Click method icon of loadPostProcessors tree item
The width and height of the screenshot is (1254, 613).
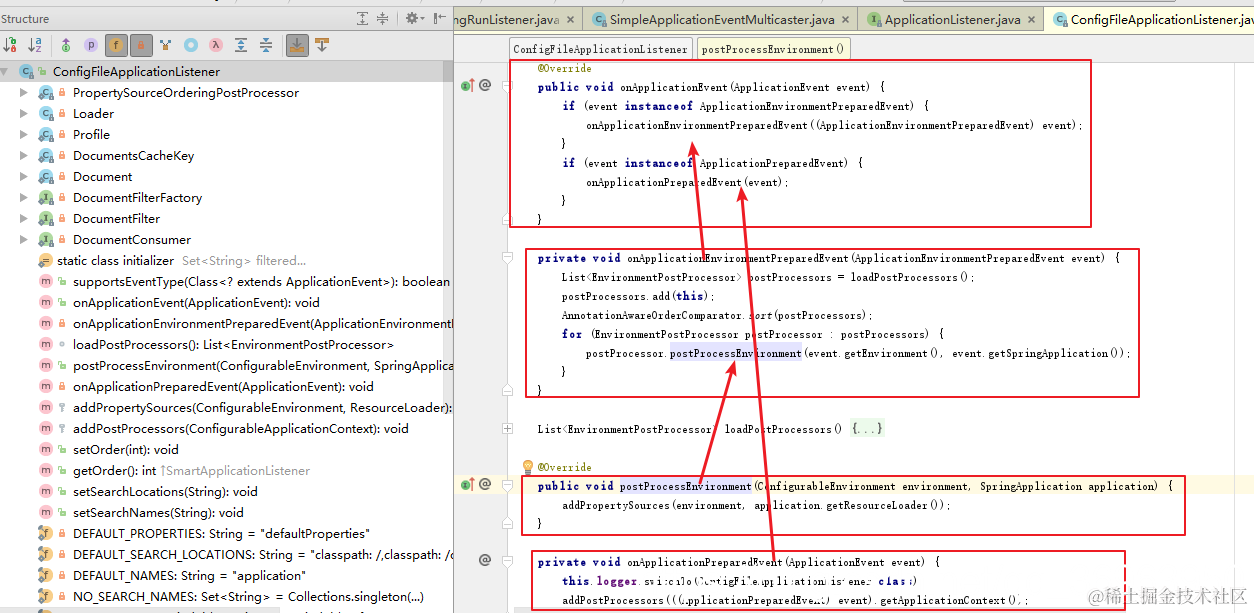pos(46,345)
